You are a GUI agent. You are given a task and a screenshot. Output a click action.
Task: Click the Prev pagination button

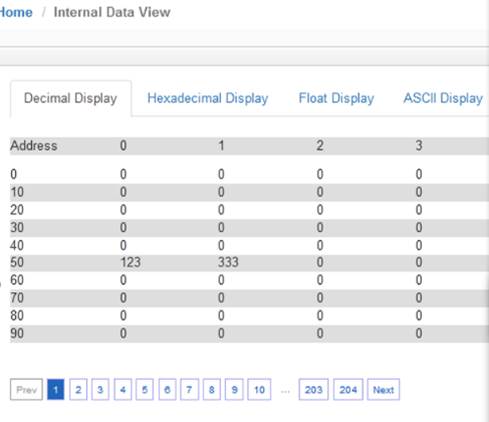click(x=26, y=389)
